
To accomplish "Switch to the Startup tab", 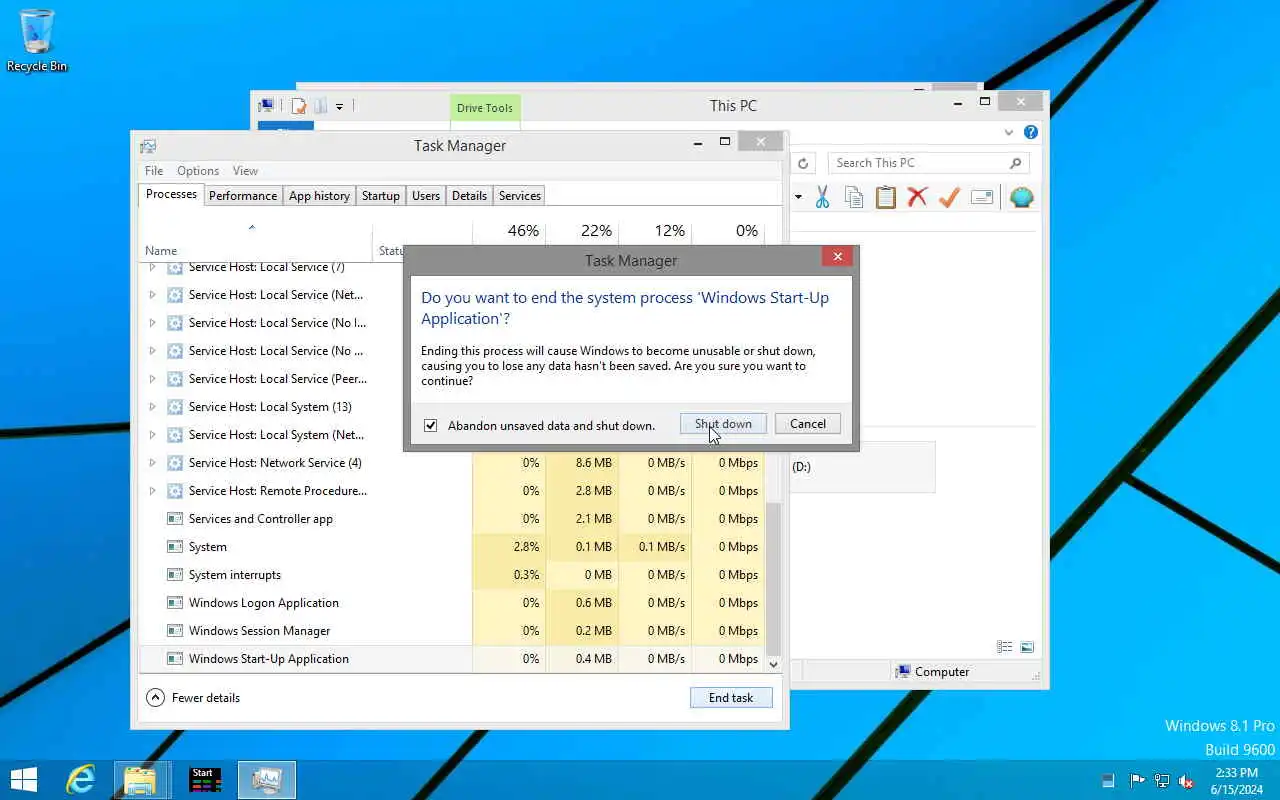I will pos(380,196).
